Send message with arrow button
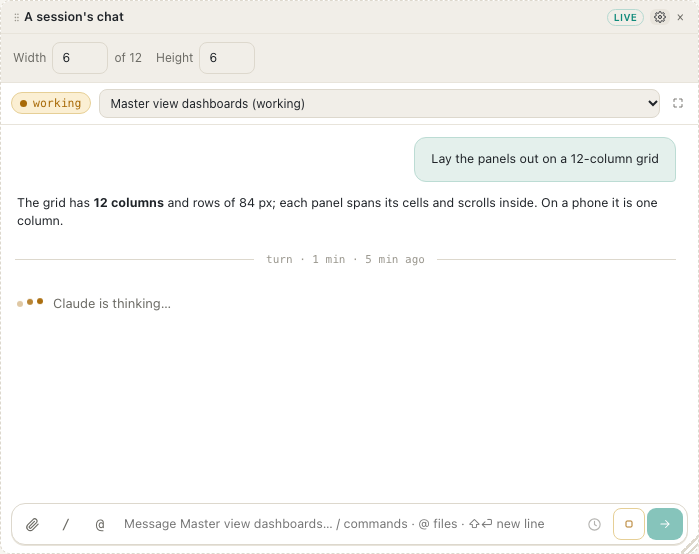699x554 pixels. [665, 524]
